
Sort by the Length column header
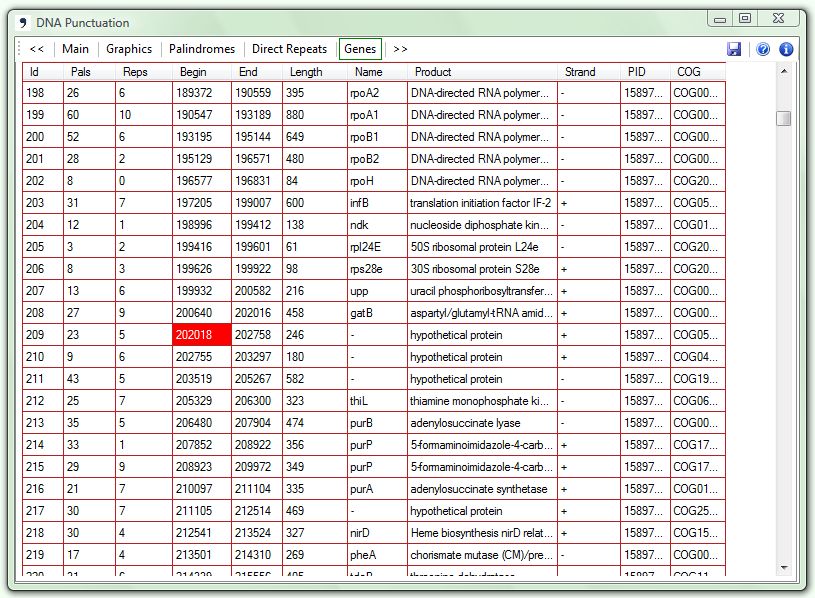tap(314, 72)
